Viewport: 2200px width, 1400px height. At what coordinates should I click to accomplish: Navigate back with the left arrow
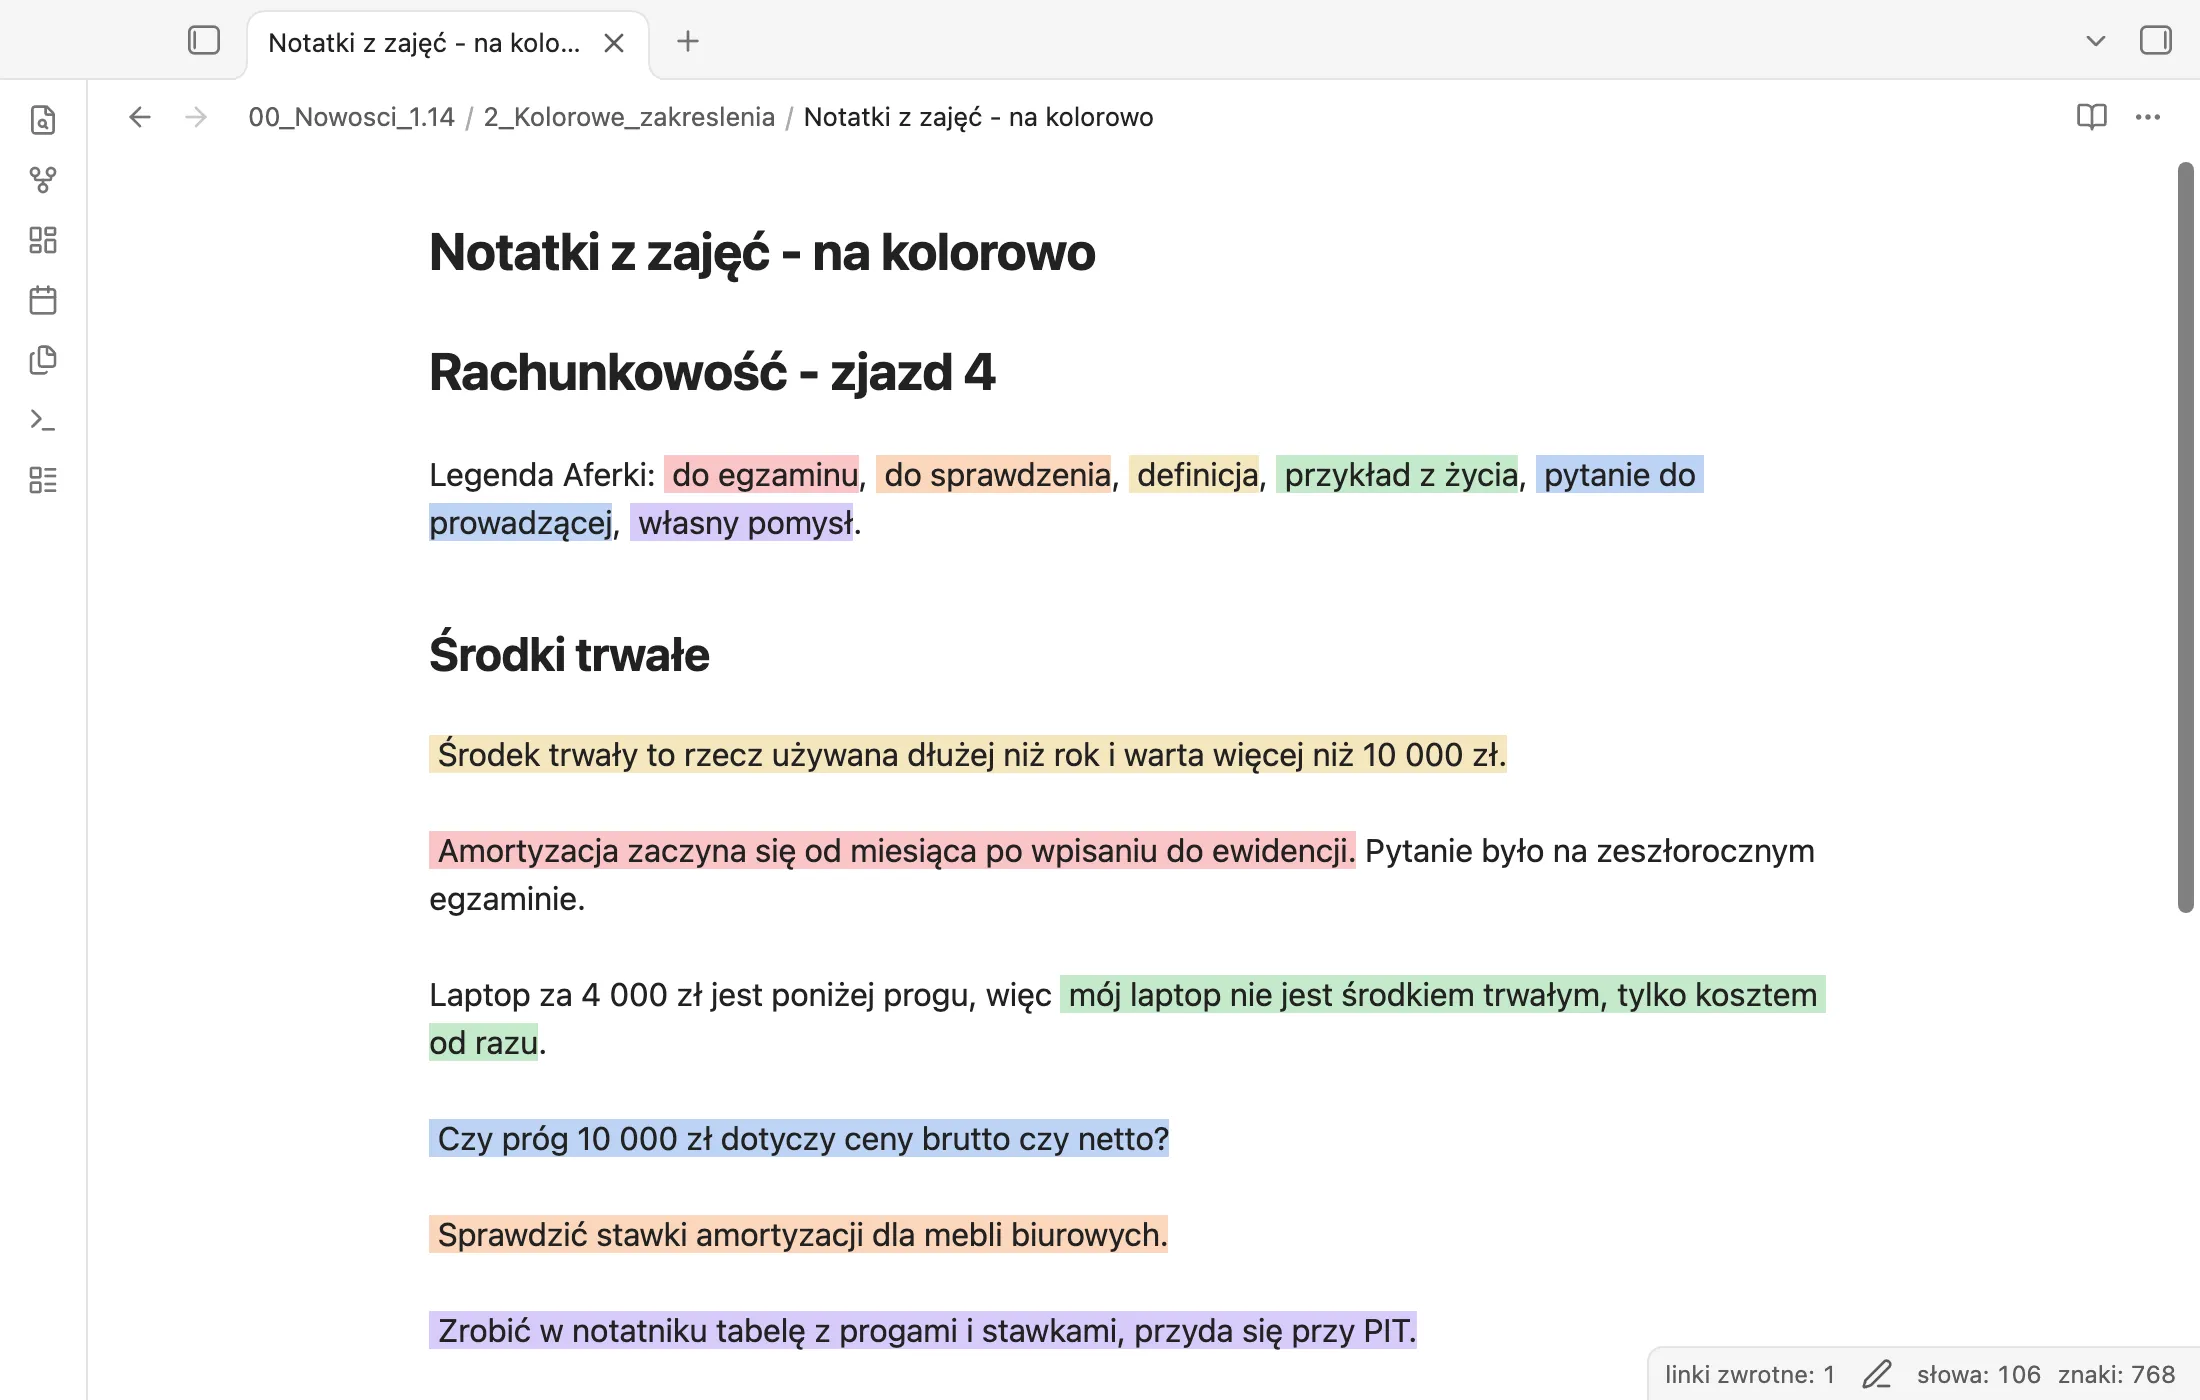point(140,117)
